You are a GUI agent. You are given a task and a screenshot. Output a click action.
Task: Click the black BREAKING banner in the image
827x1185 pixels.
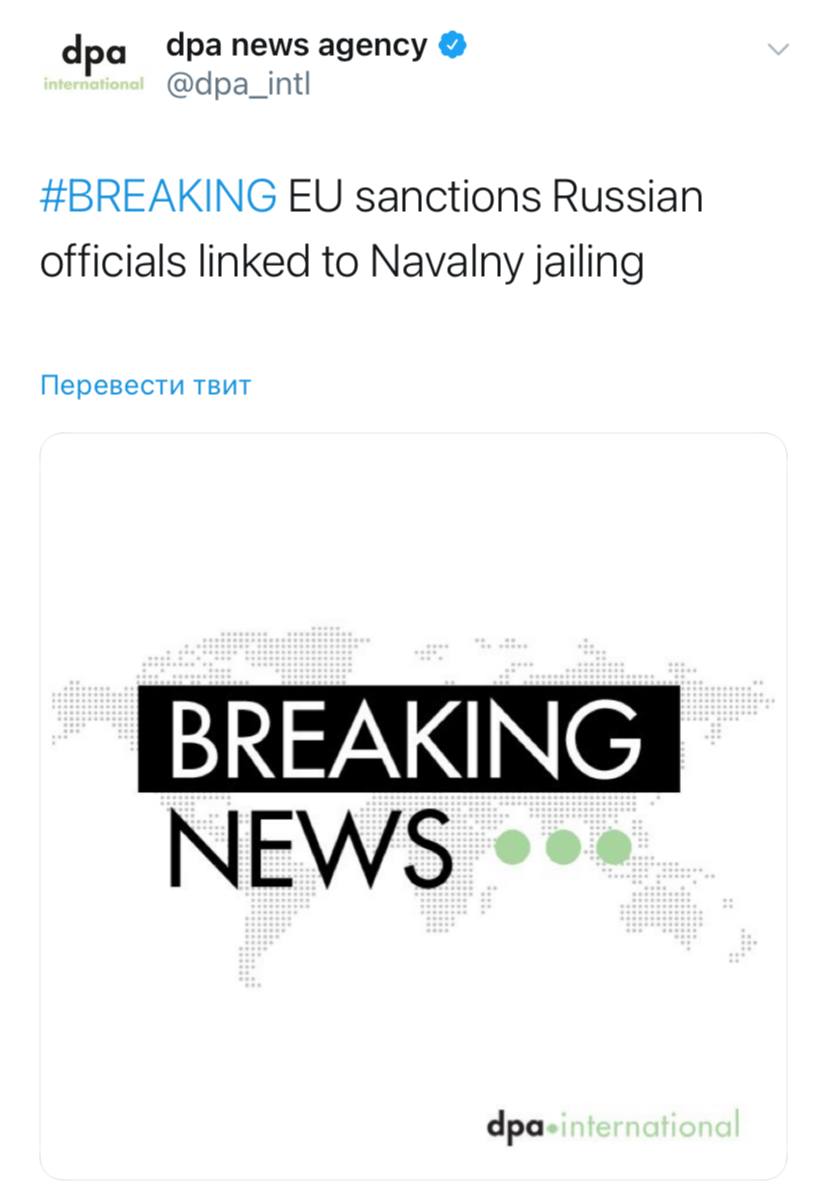point(408,738)
